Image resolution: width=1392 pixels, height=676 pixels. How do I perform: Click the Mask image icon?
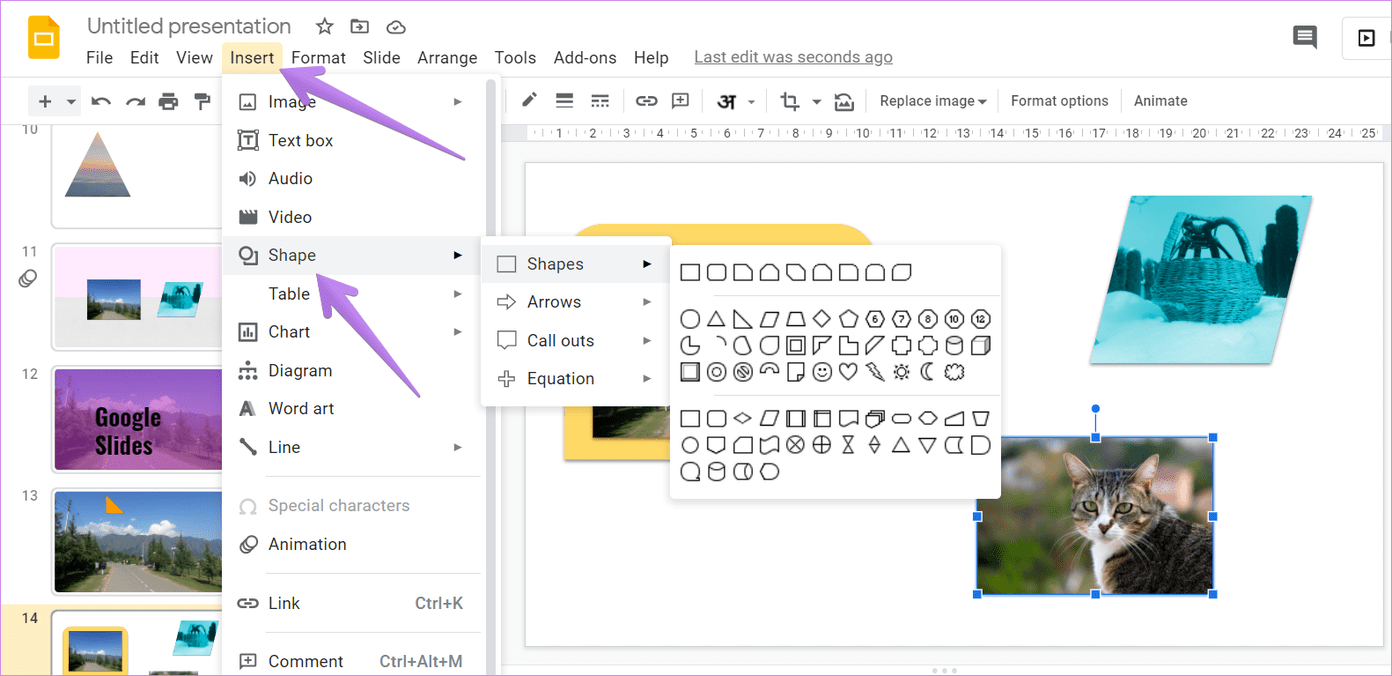point(843,100)
